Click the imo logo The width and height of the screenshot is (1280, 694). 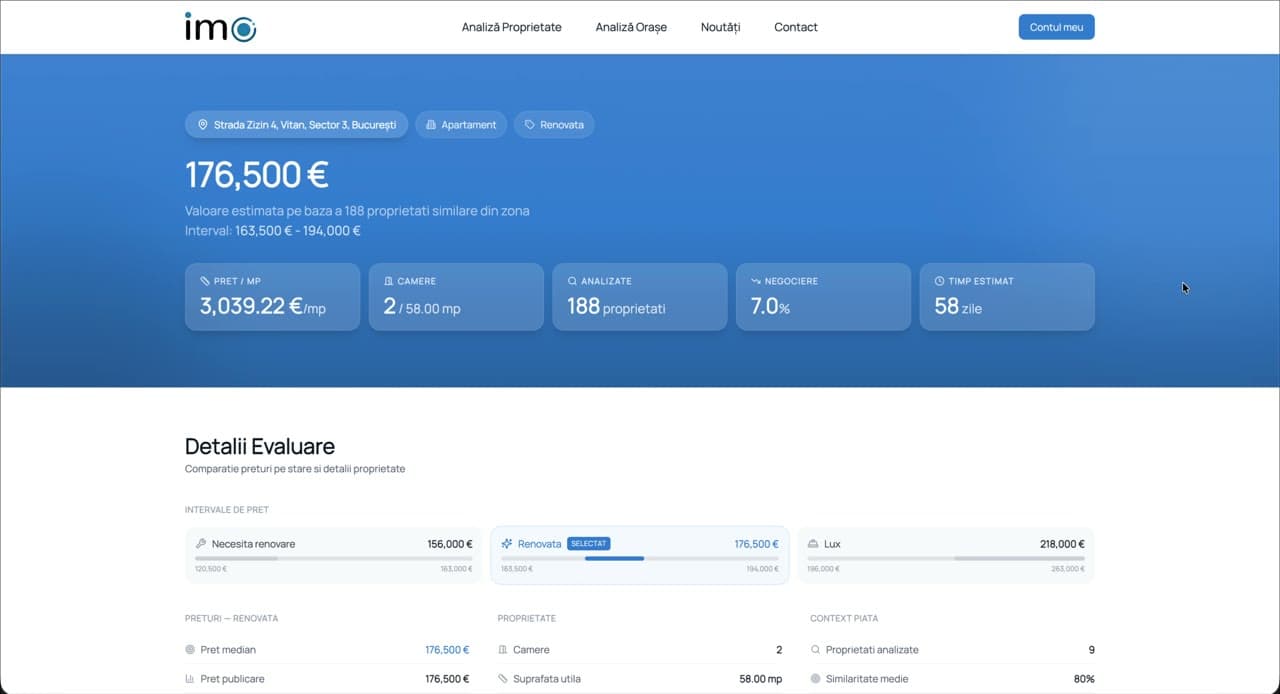[x=220, y=27]
